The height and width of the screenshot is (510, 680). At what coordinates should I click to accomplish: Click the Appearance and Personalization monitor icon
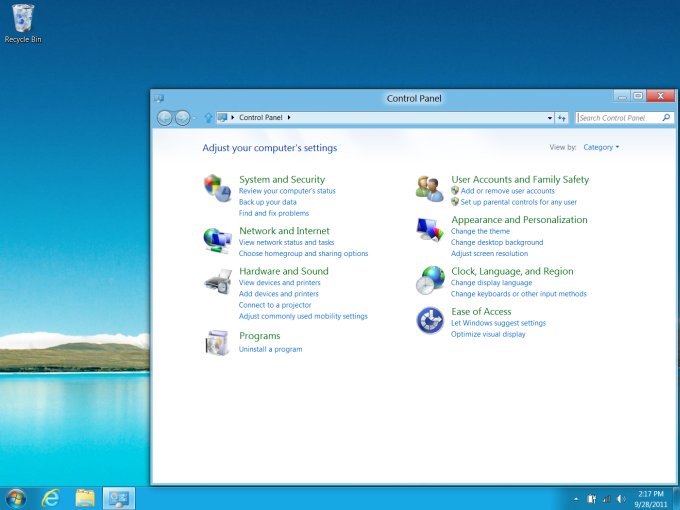430,230
